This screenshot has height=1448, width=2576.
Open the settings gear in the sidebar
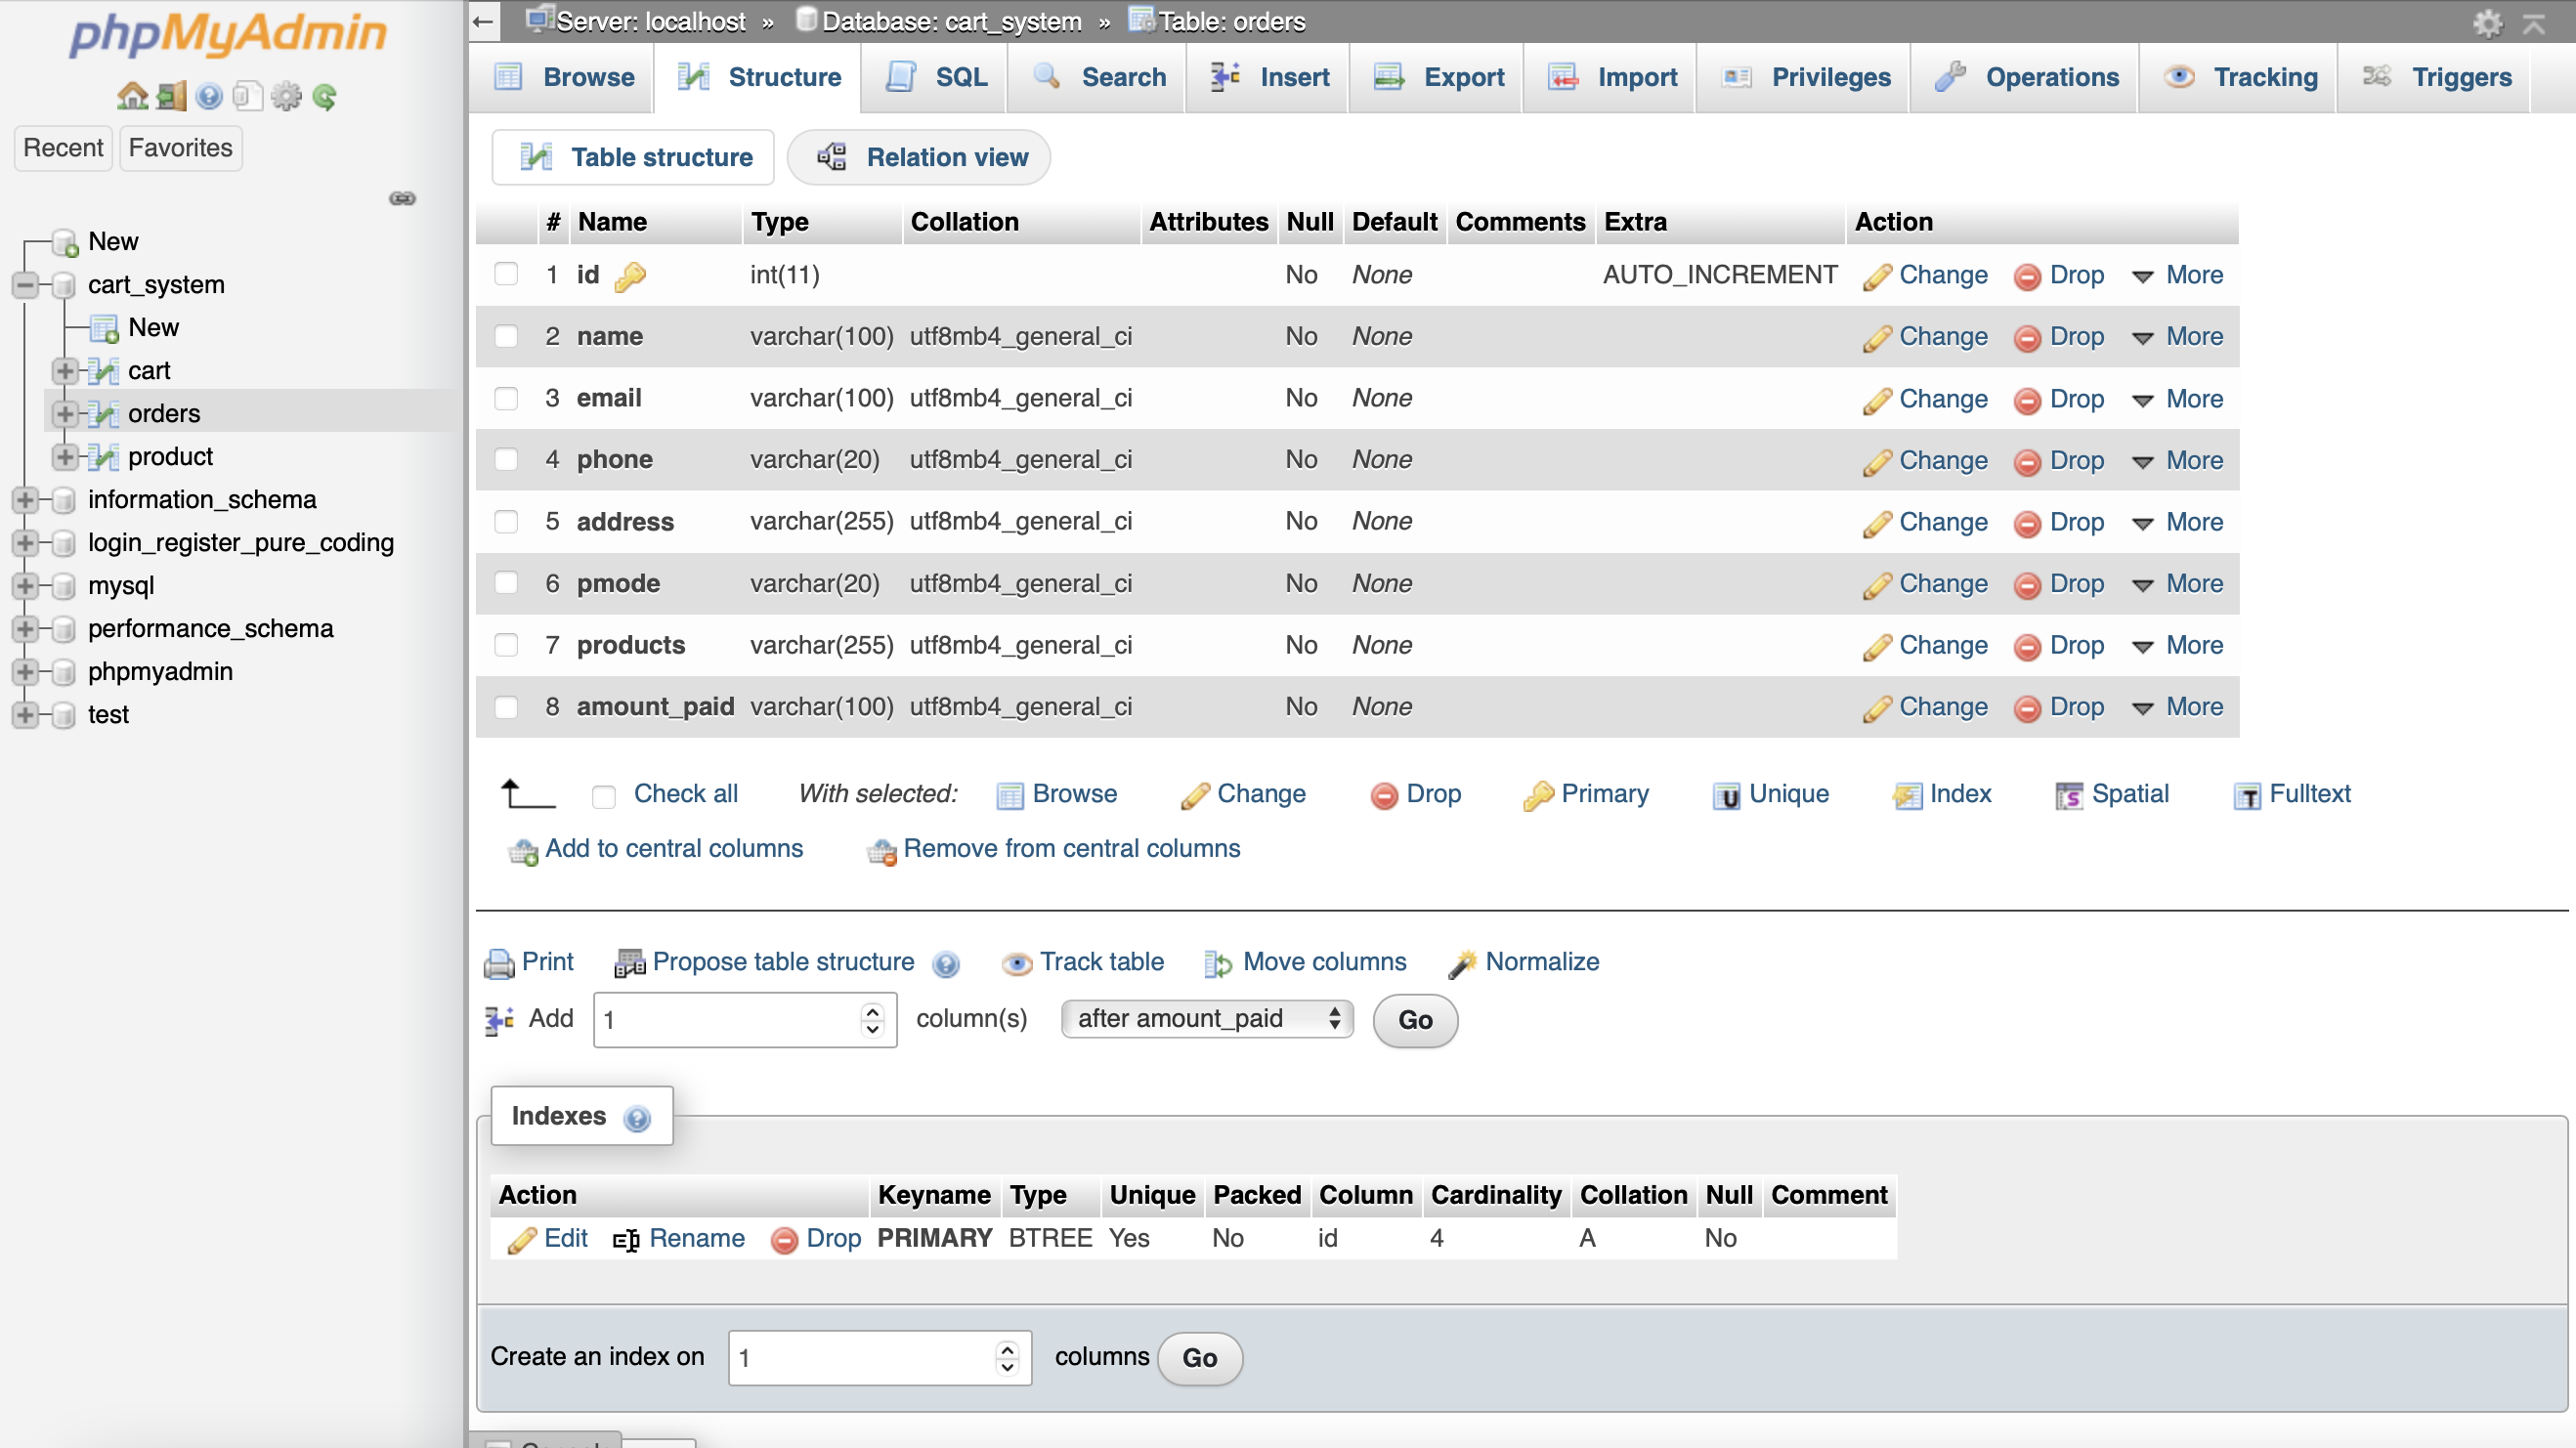pyautogui.click(x=286, y=96)
